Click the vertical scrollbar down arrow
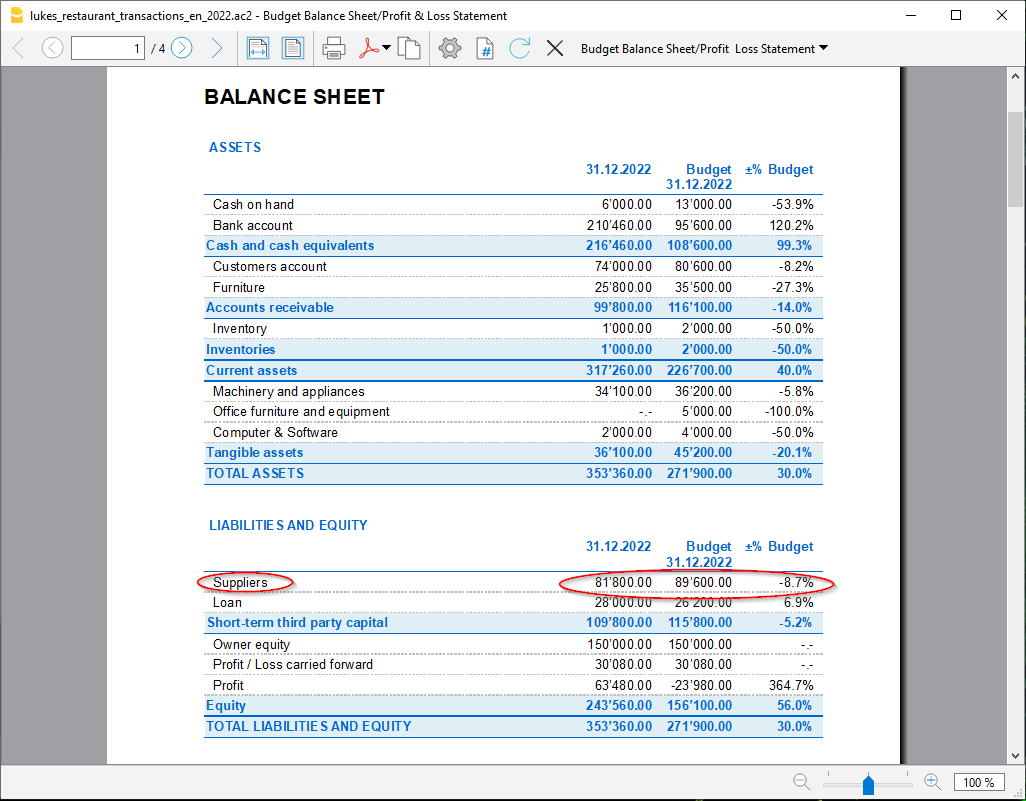This screenshot has width=1026, height=801. pos(1016,756)
